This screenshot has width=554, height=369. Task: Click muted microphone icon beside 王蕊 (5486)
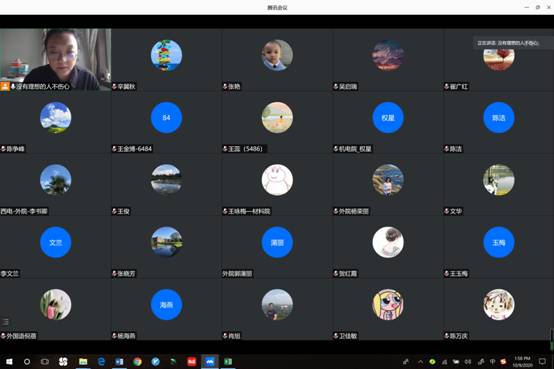point(225,149)
